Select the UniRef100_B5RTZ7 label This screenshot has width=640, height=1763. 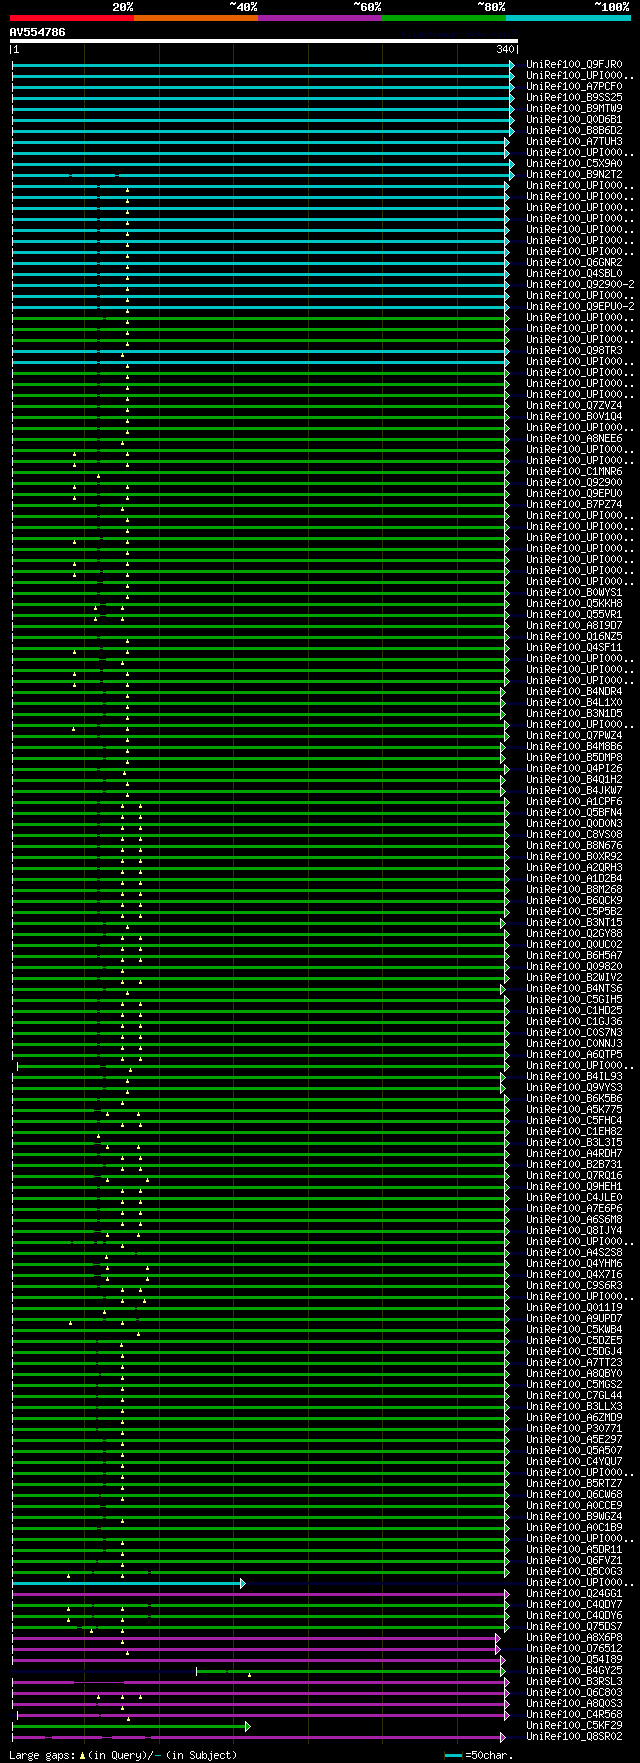click(574, 1484)
